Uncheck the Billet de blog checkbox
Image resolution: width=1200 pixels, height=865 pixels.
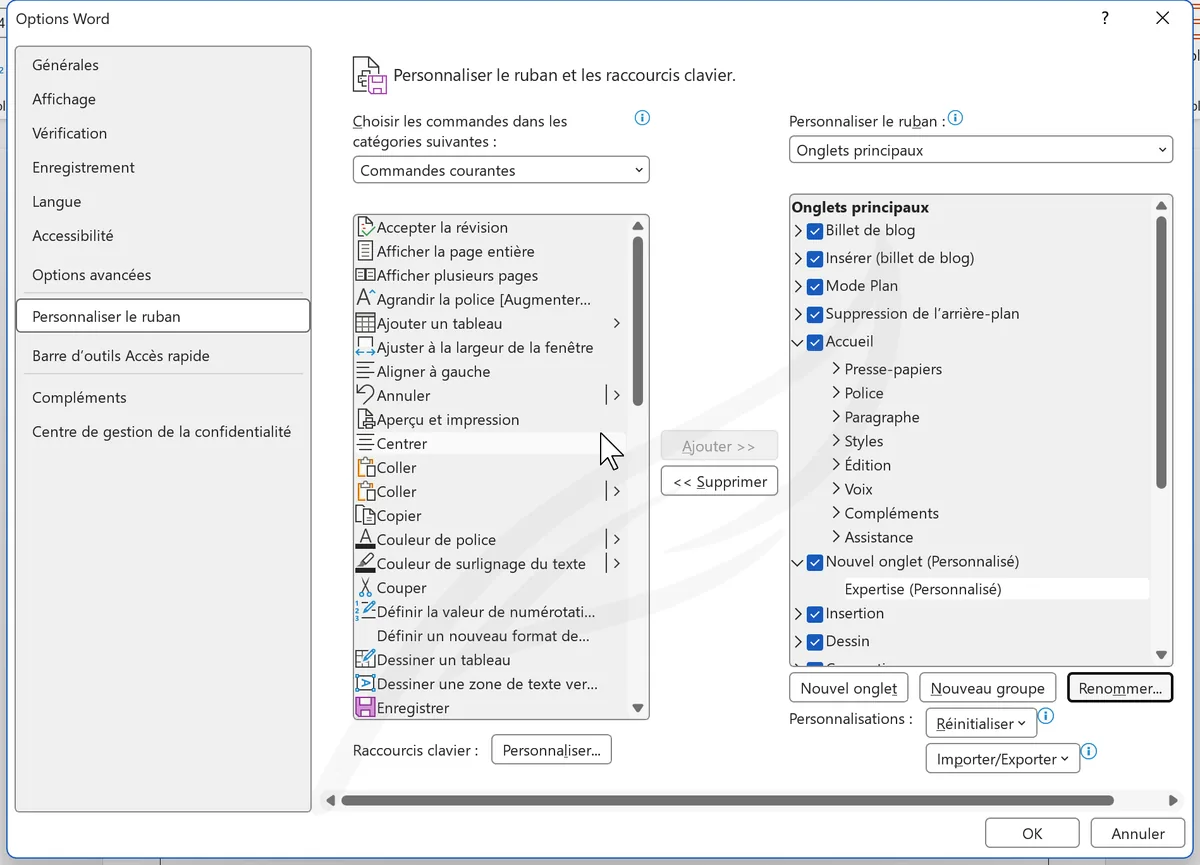[814, 230]
